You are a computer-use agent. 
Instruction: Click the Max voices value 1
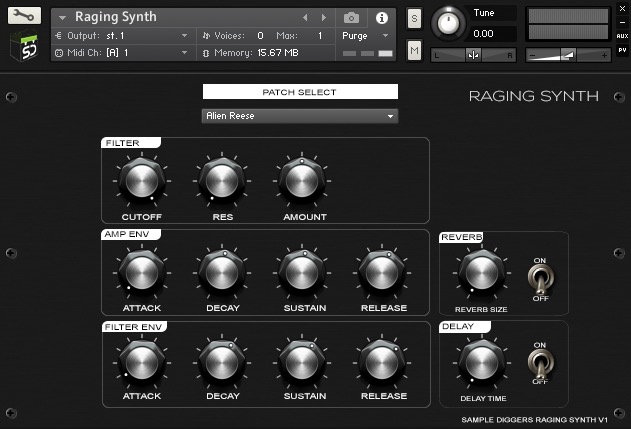pos(320,36)
